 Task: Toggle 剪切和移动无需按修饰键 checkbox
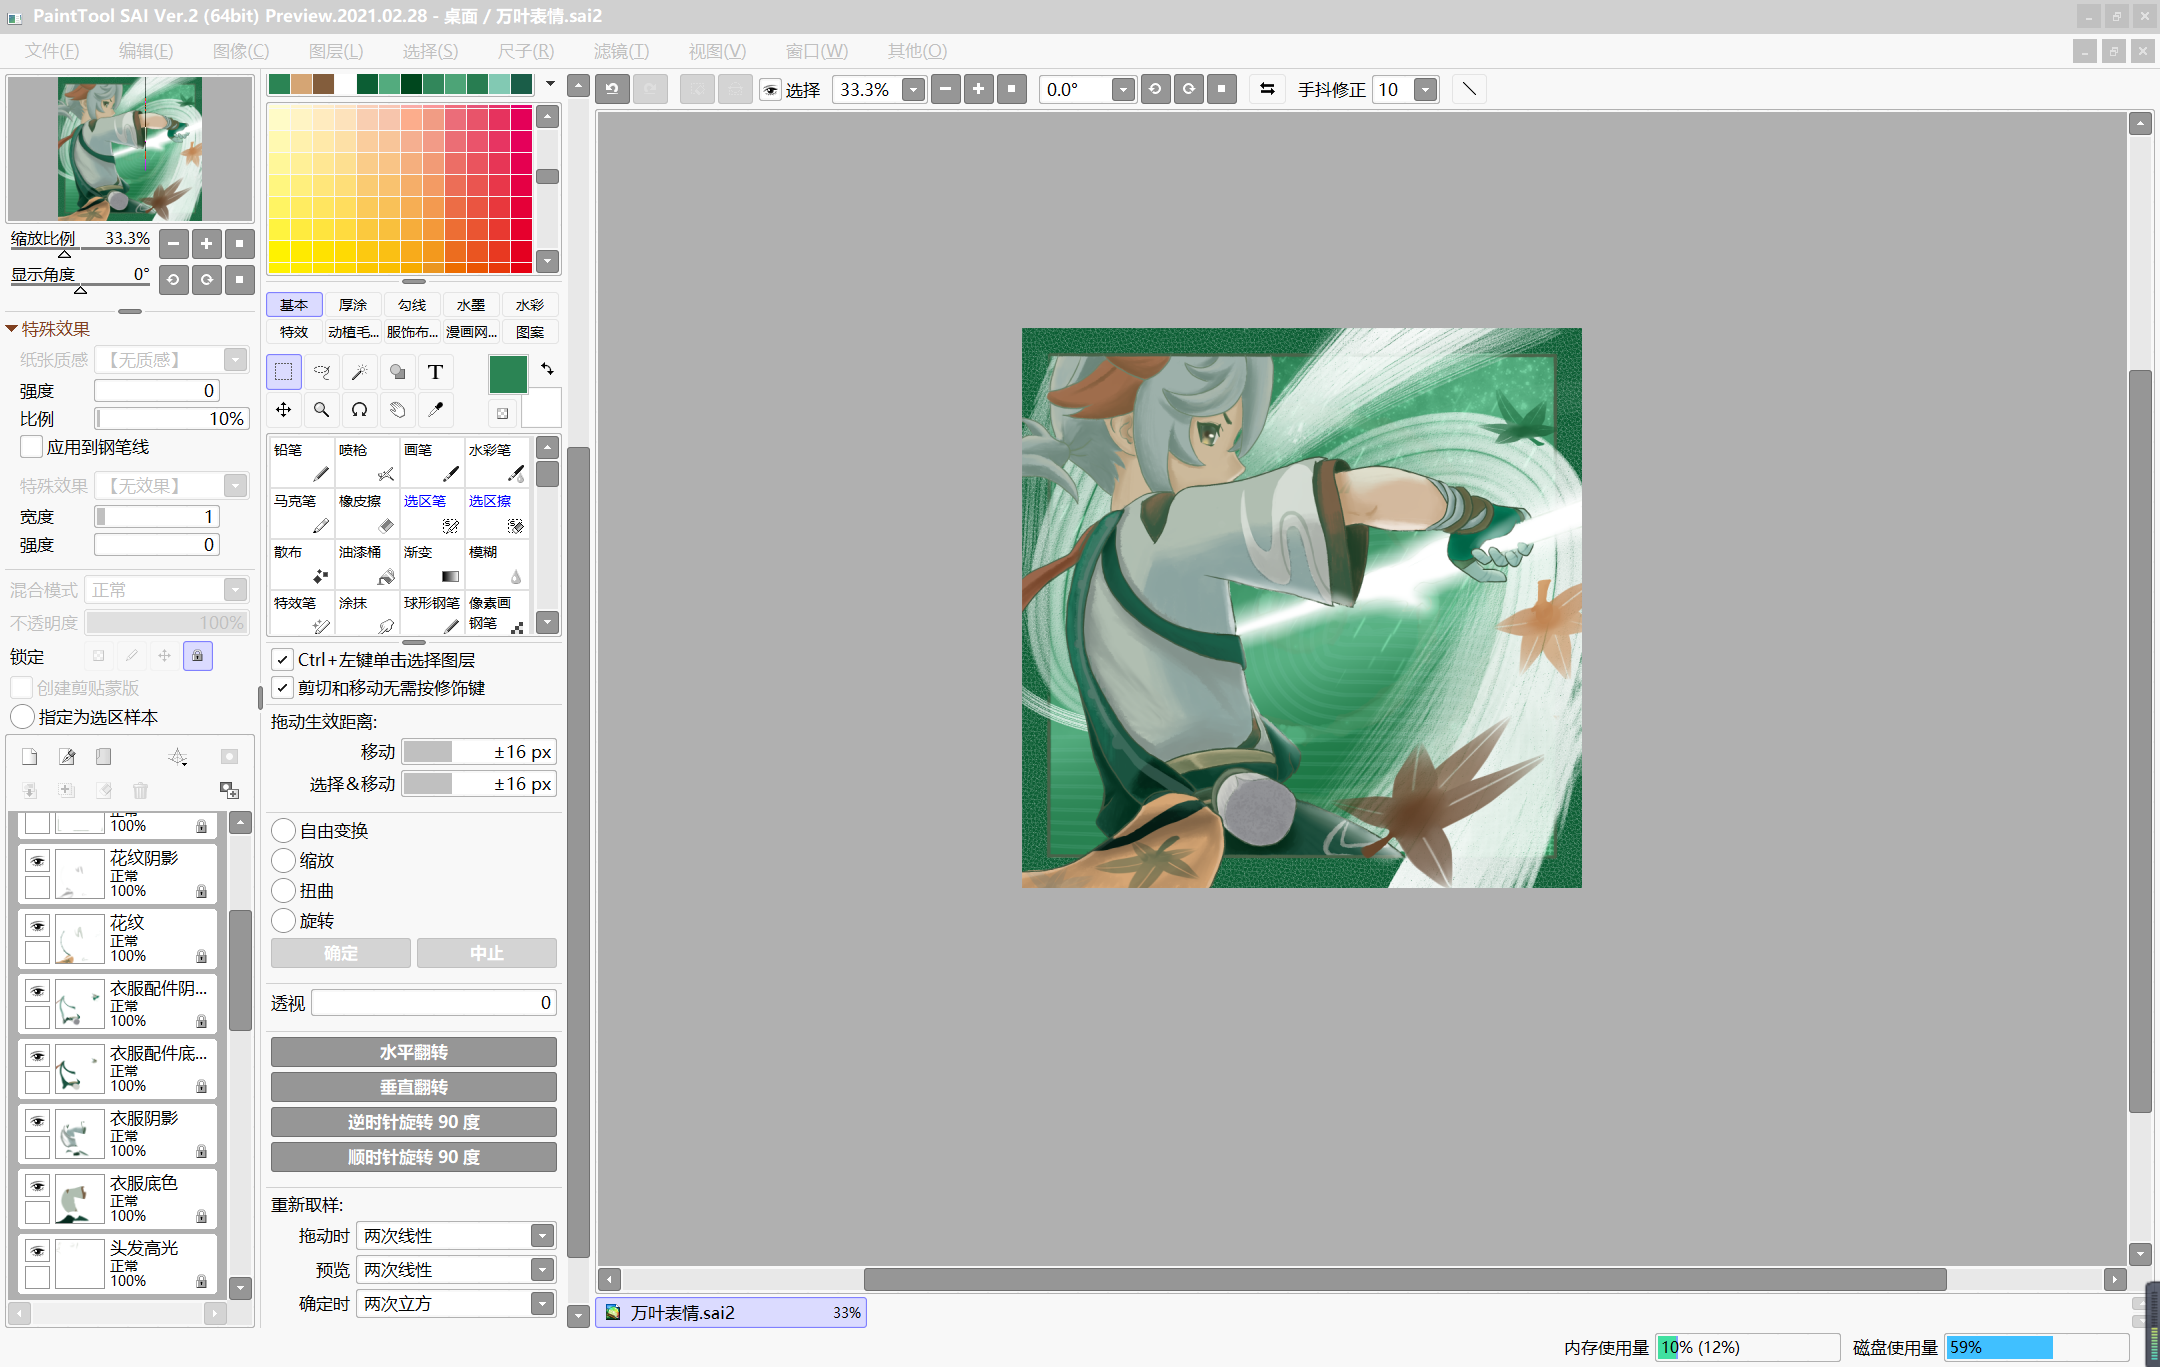[x=283, y=688]
